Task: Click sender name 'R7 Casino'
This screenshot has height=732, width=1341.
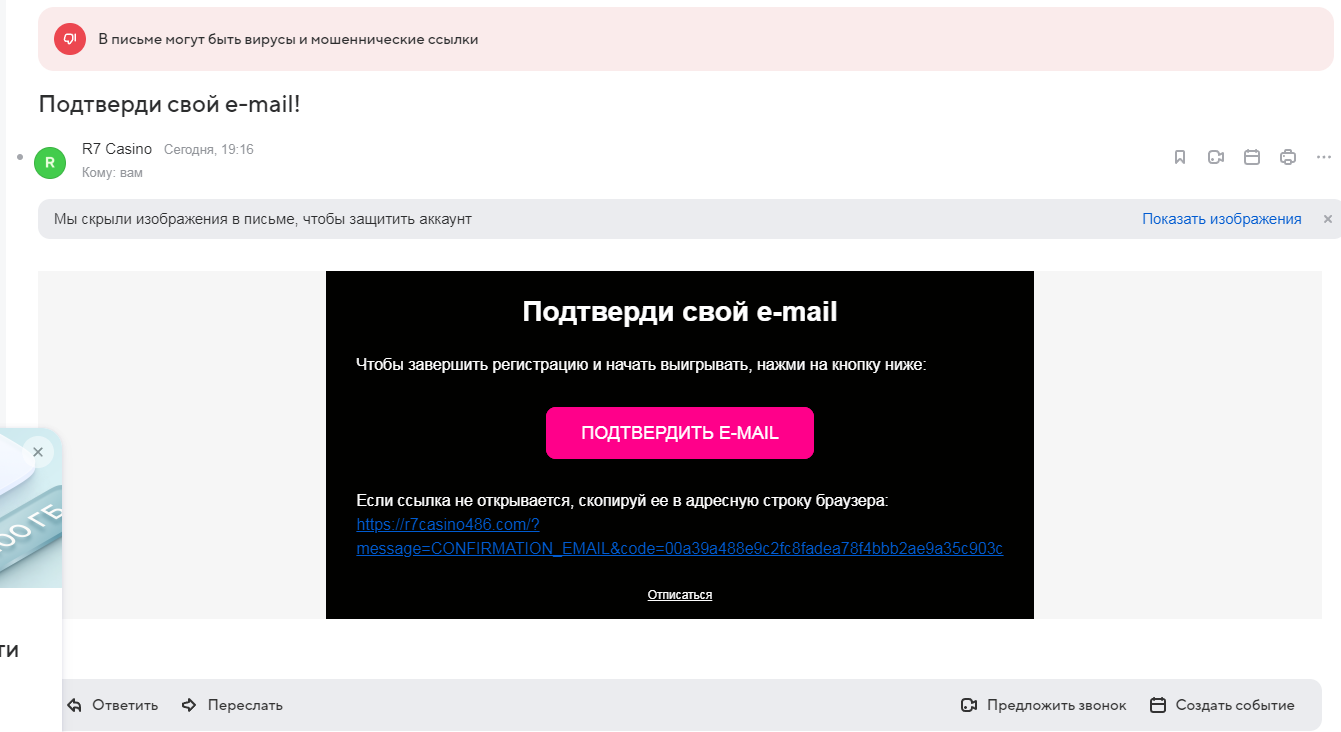Action: (117, 149)
